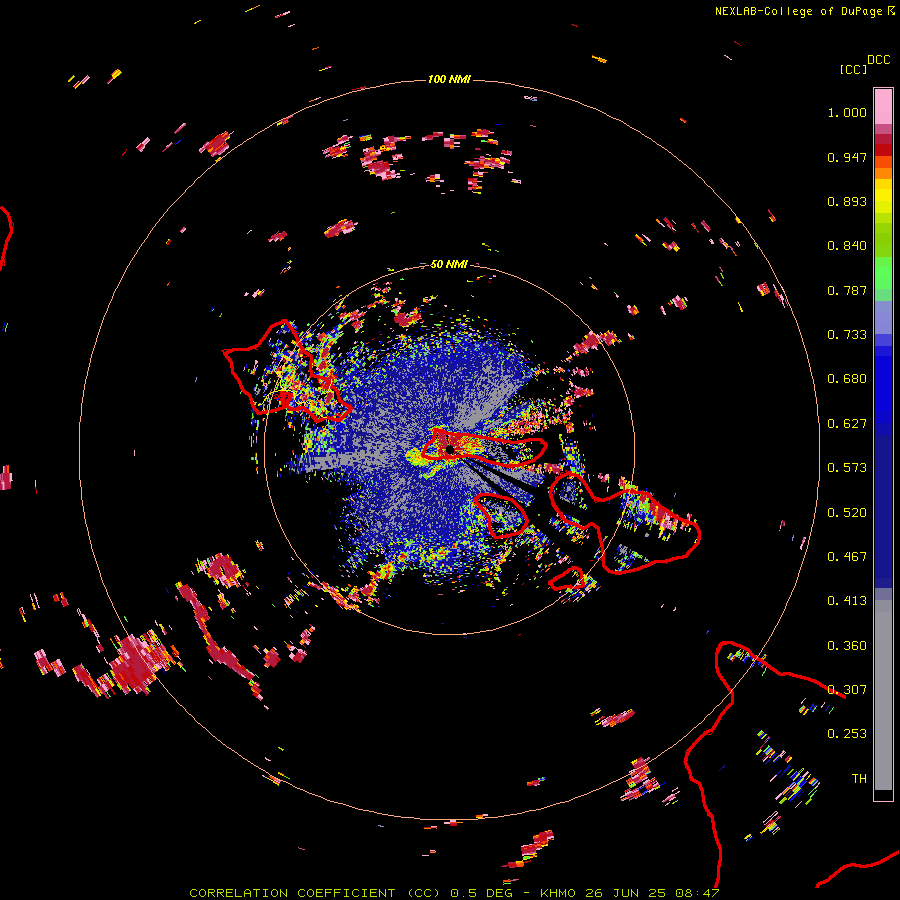
Task: Click the 50 NMI range ring label
Action: coord(449,265)
